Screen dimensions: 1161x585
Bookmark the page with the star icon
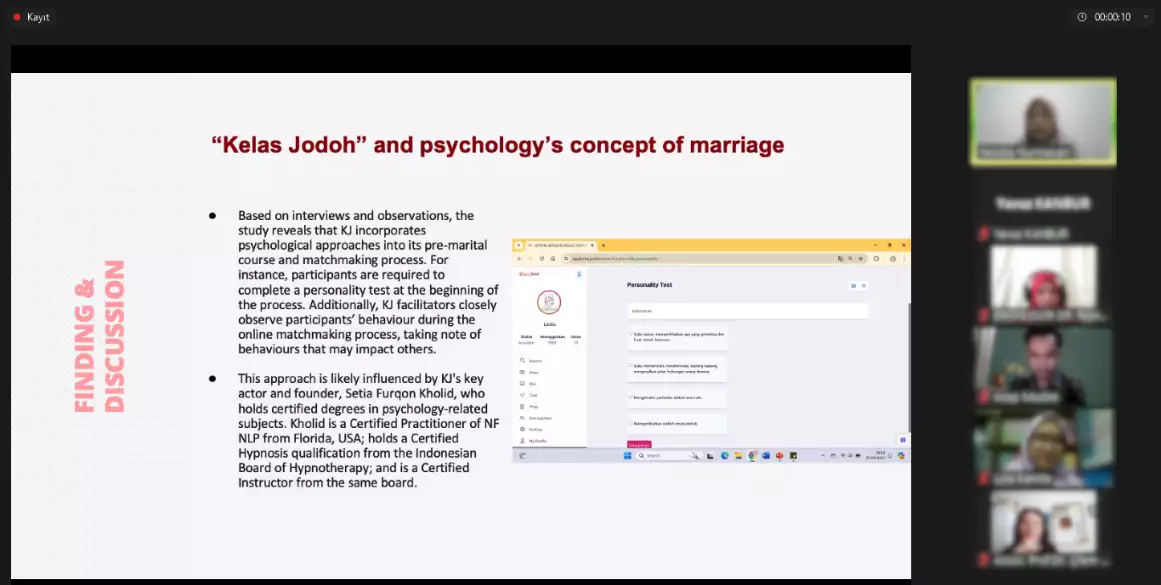tap(862, 258)
